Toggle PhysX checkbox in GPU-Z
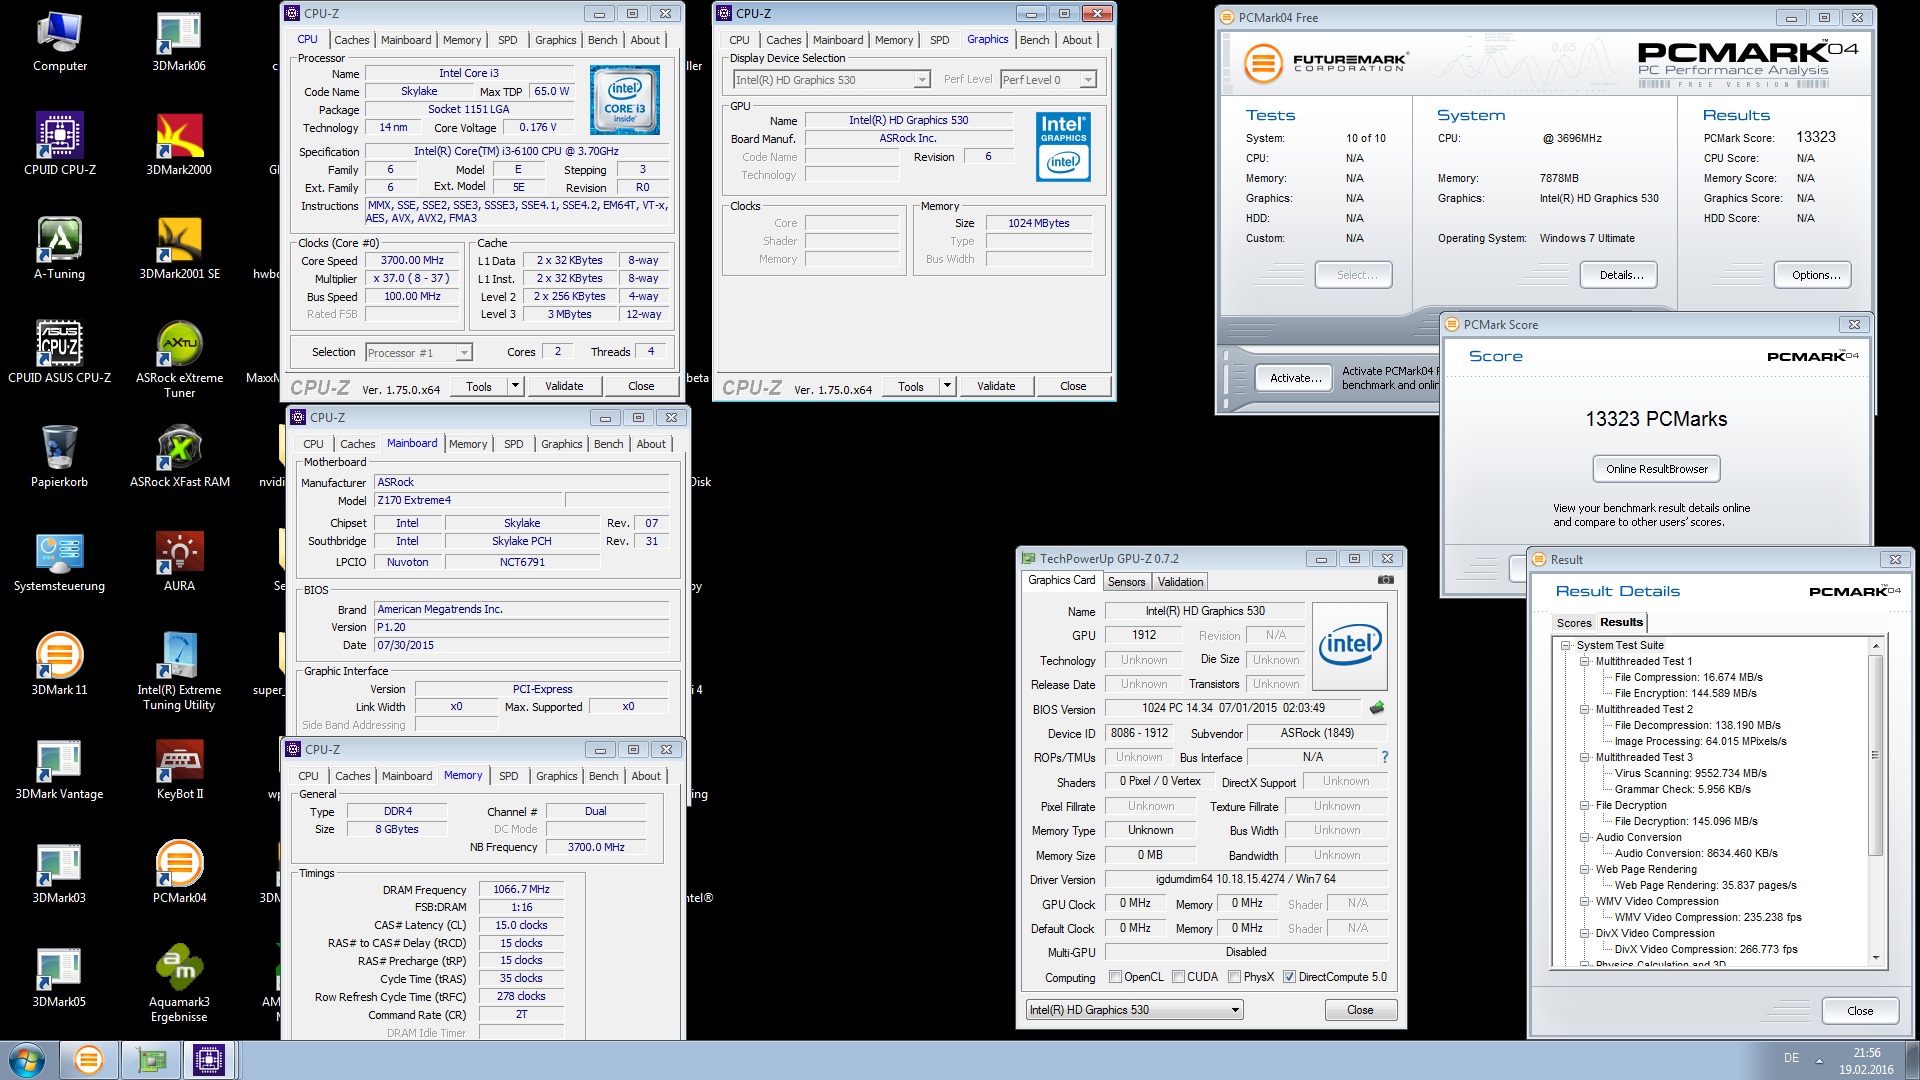This screenshot has width=1920, height=1080. (1235, 977)
